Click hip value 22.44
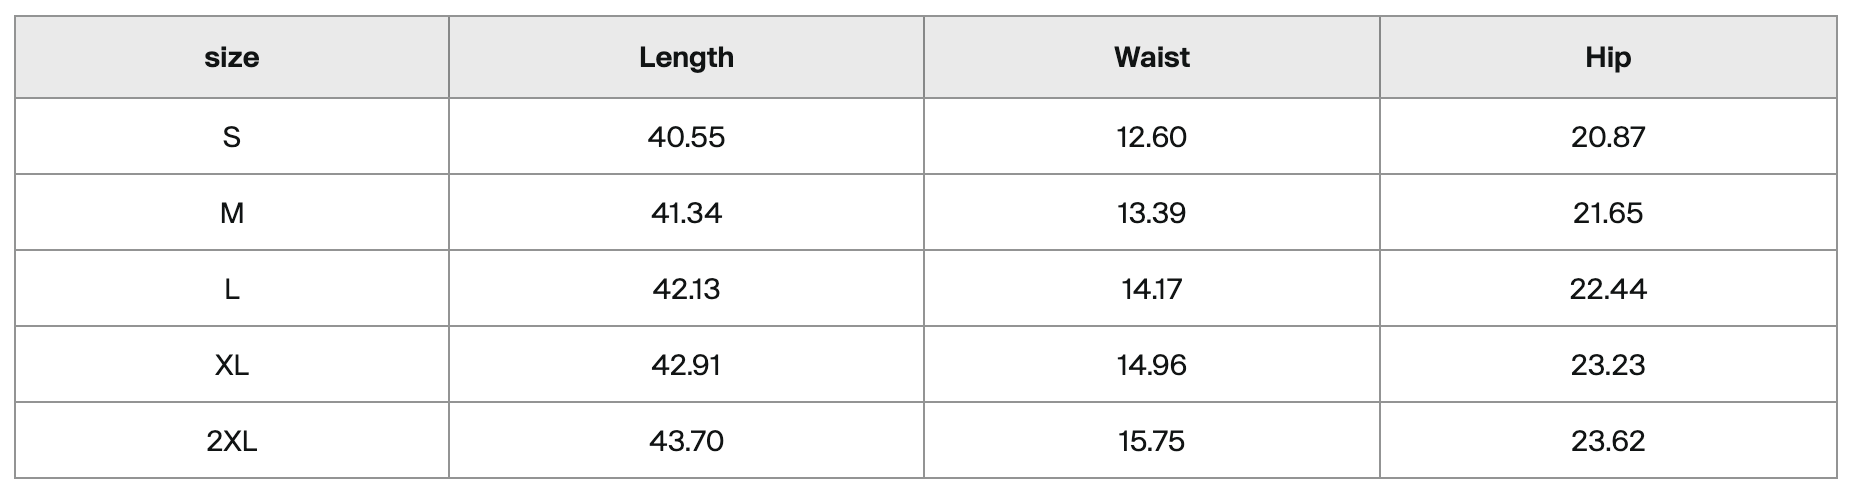The height and width of the screenshot is (496, 1852). [1607, 289]
